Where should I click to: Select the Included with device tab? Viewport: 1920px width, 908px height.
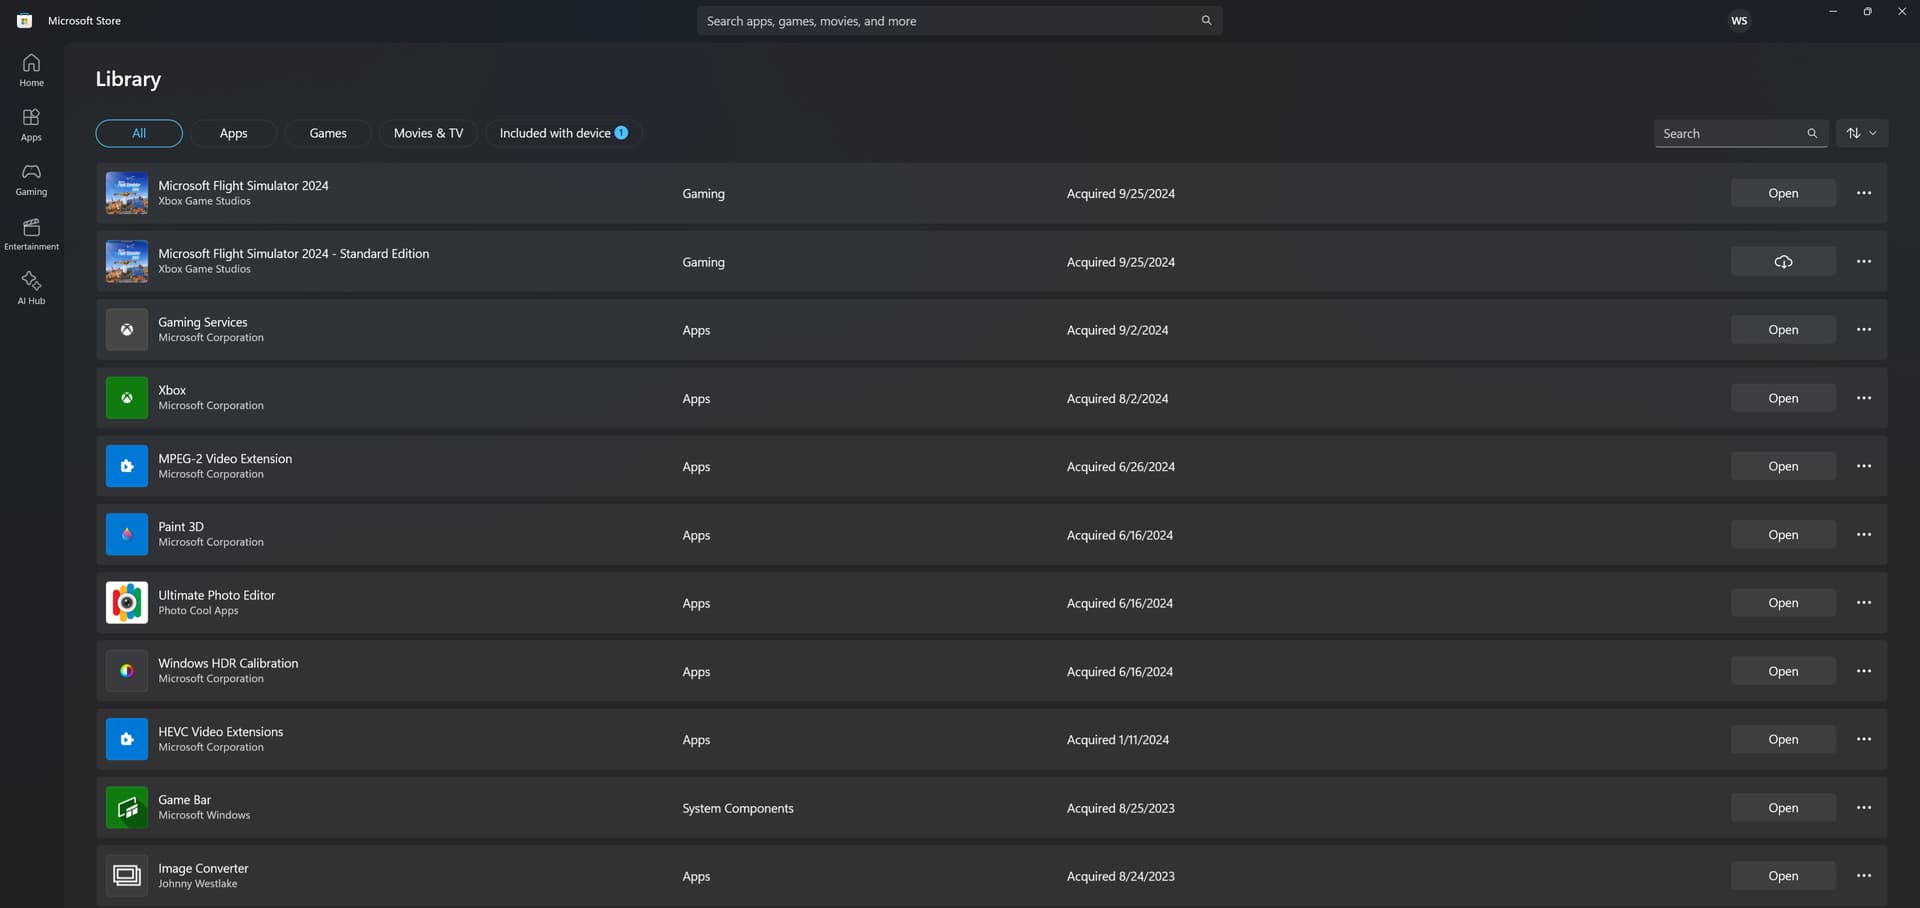564,133
